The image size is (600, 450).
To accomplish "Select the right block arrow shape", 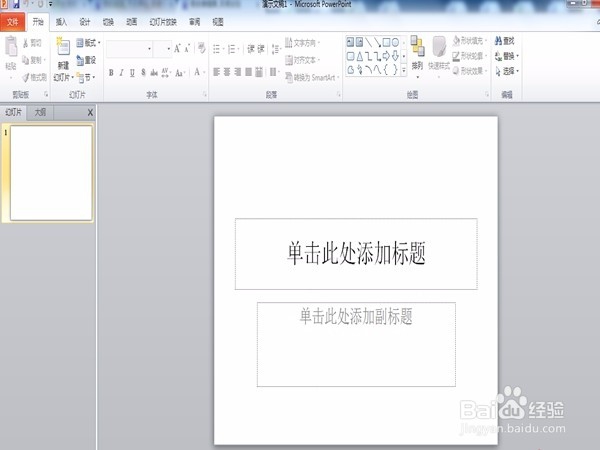I will 386,56.
